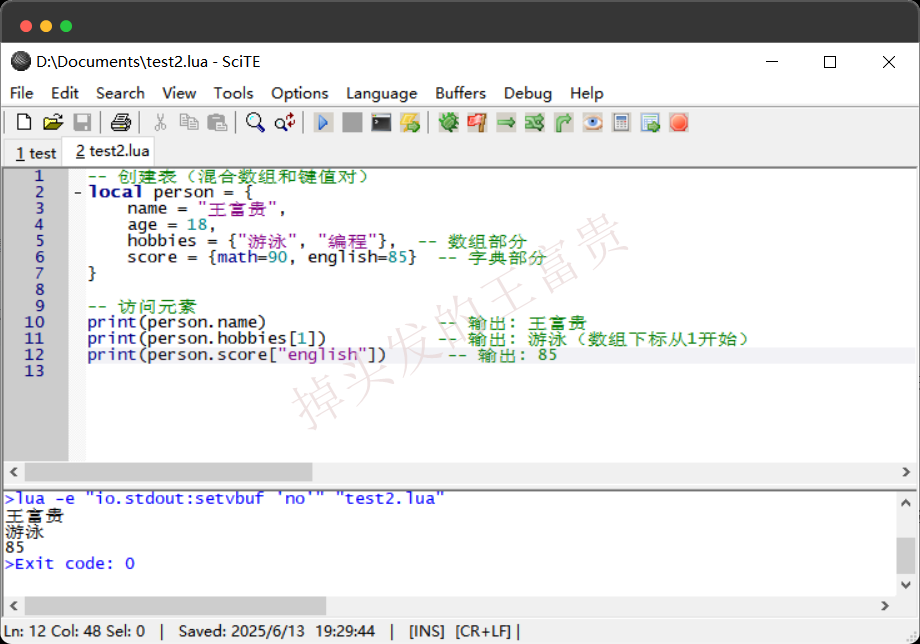Open Replace using the find-replace icon
Image resolution: width=920 pixels, height=644 pixels.
287,121
